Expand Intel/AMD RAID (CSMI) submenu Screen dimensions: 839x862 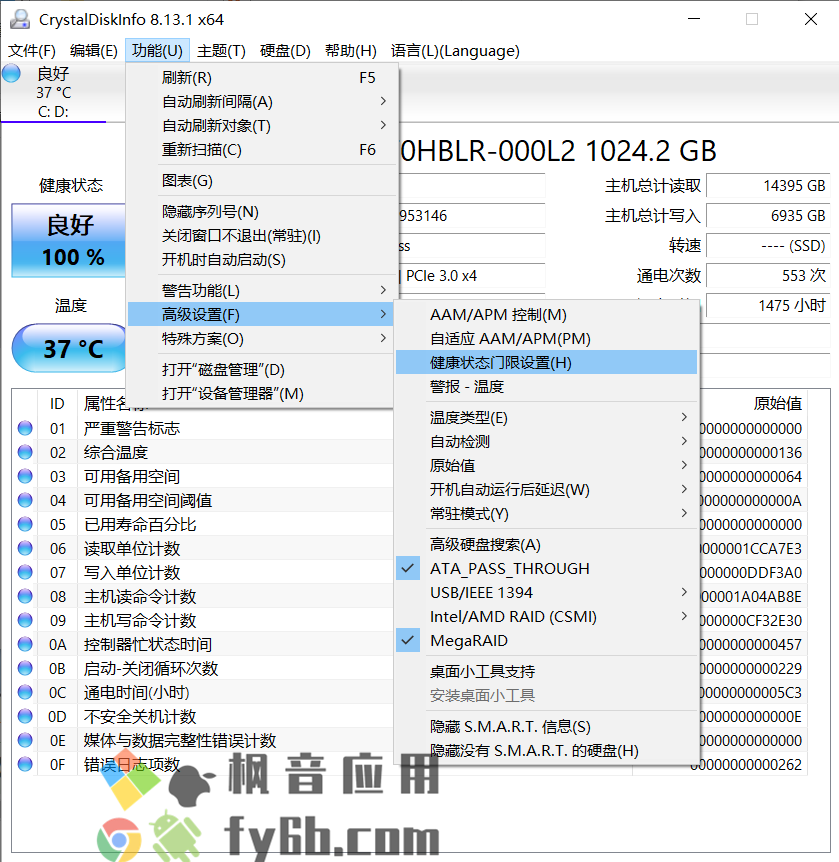(x=546, y=616)
